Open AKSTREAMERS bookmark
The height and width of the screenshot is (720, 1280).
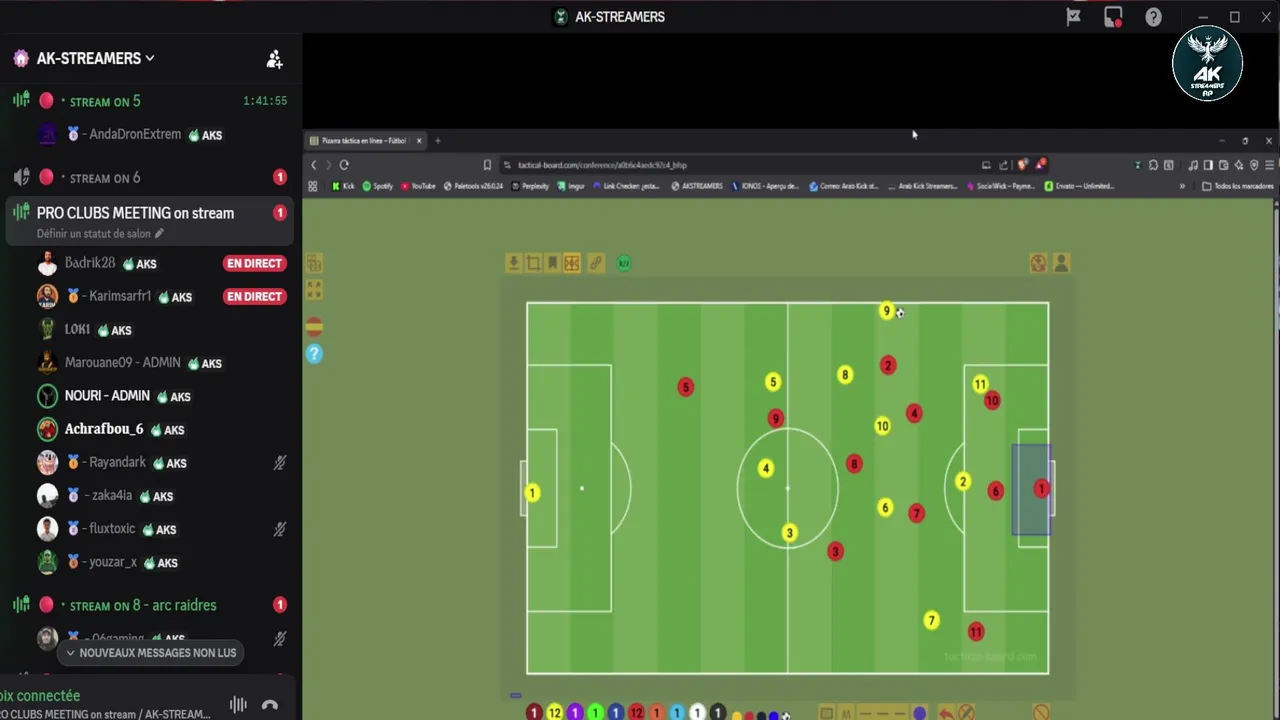(x=698, y=186)
